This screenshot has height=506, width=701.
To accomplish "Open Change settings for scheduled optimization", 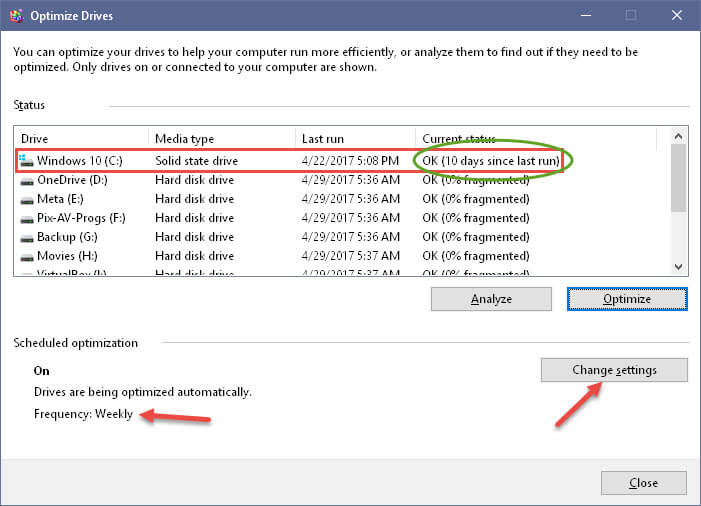I will [x=614, y=370].
